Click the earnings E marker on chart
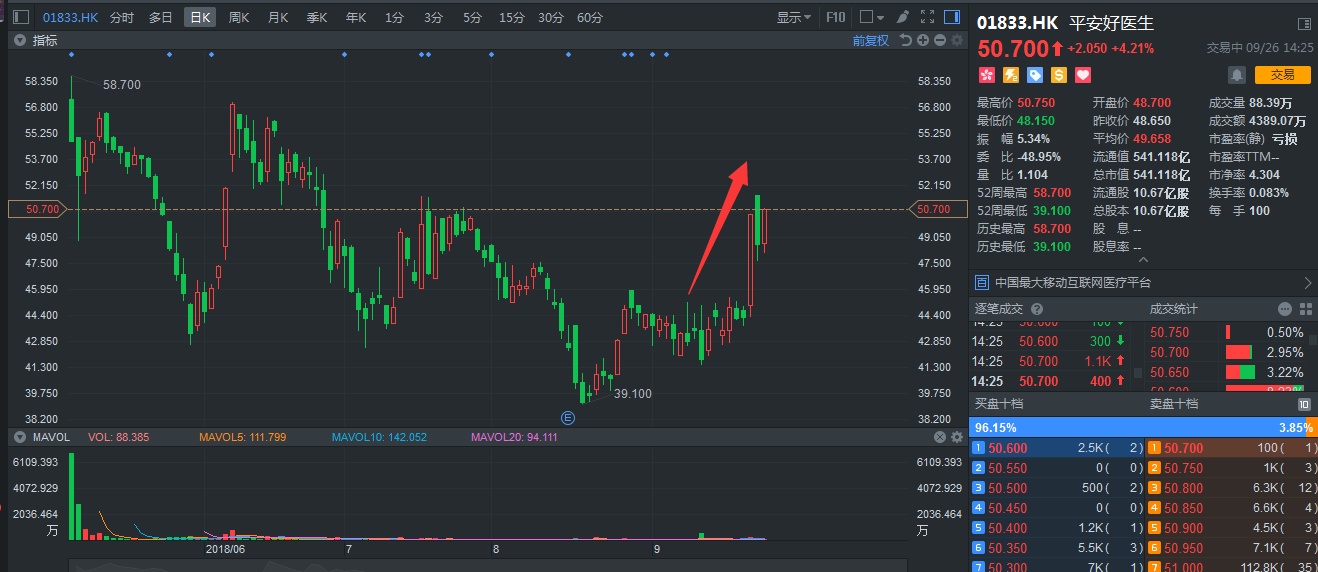This screenshot has height=572, width=1318. (x=567, y=416)
